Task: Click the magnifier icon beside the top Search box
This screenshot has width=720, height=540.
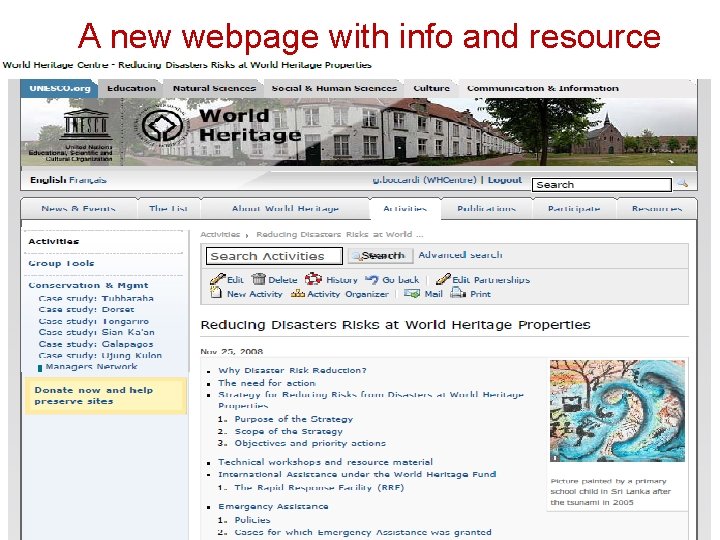Action: [683, 183]
